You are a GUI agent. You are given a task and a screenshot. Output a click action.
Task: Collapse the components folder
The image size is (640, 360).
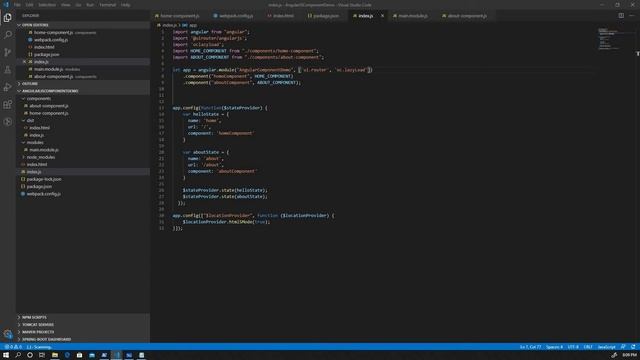[39, 98]
